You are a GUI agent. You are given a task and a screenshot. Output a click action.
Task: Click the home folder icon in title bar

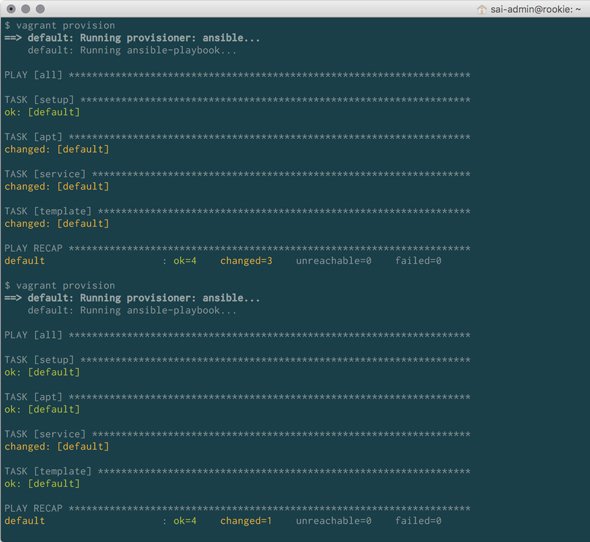[x=481, y=9]
